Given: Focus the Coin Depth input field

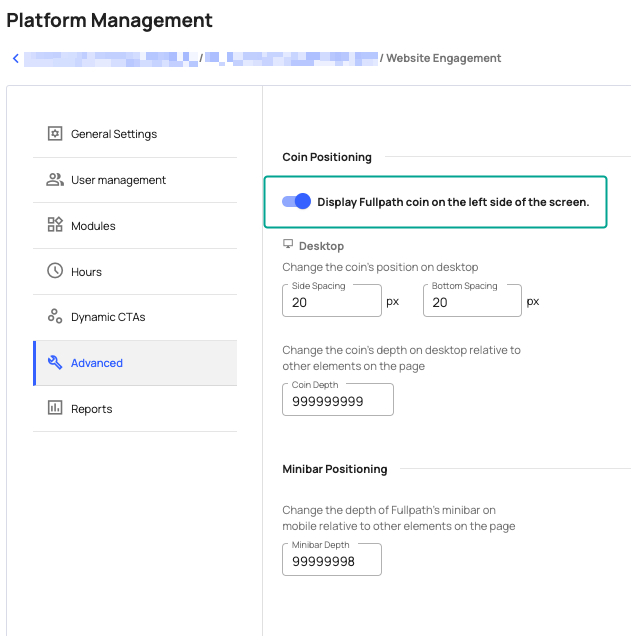Looking at the screenshot, I should [x=338, y=401].
